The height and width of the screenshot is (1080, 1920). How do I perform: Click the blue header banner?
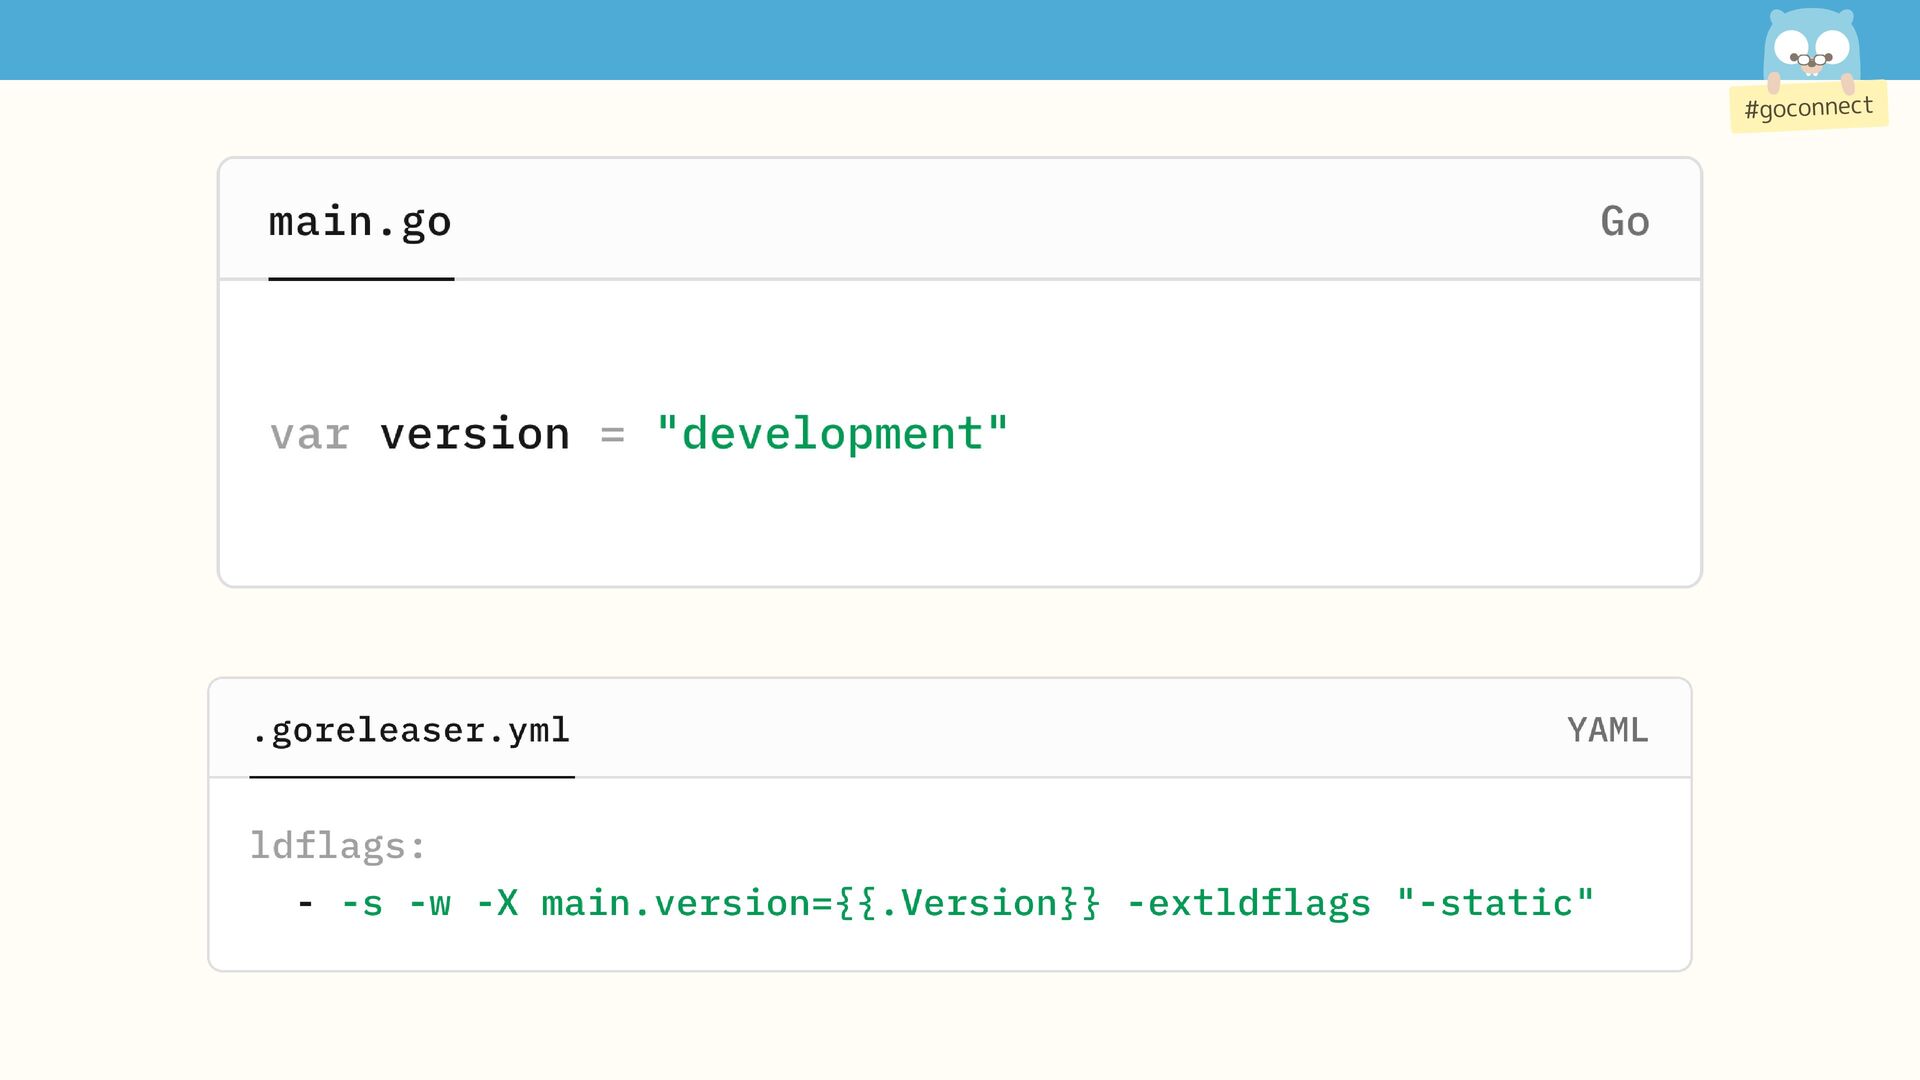click(x=900, y=40)
